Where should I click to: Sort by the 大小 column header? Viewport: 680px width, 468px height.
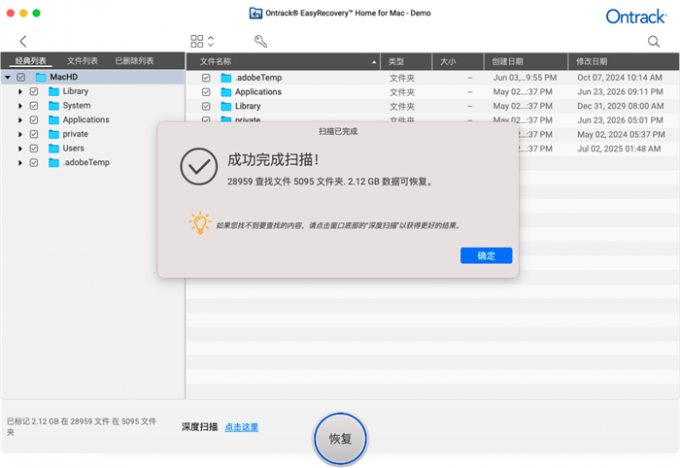458,62
